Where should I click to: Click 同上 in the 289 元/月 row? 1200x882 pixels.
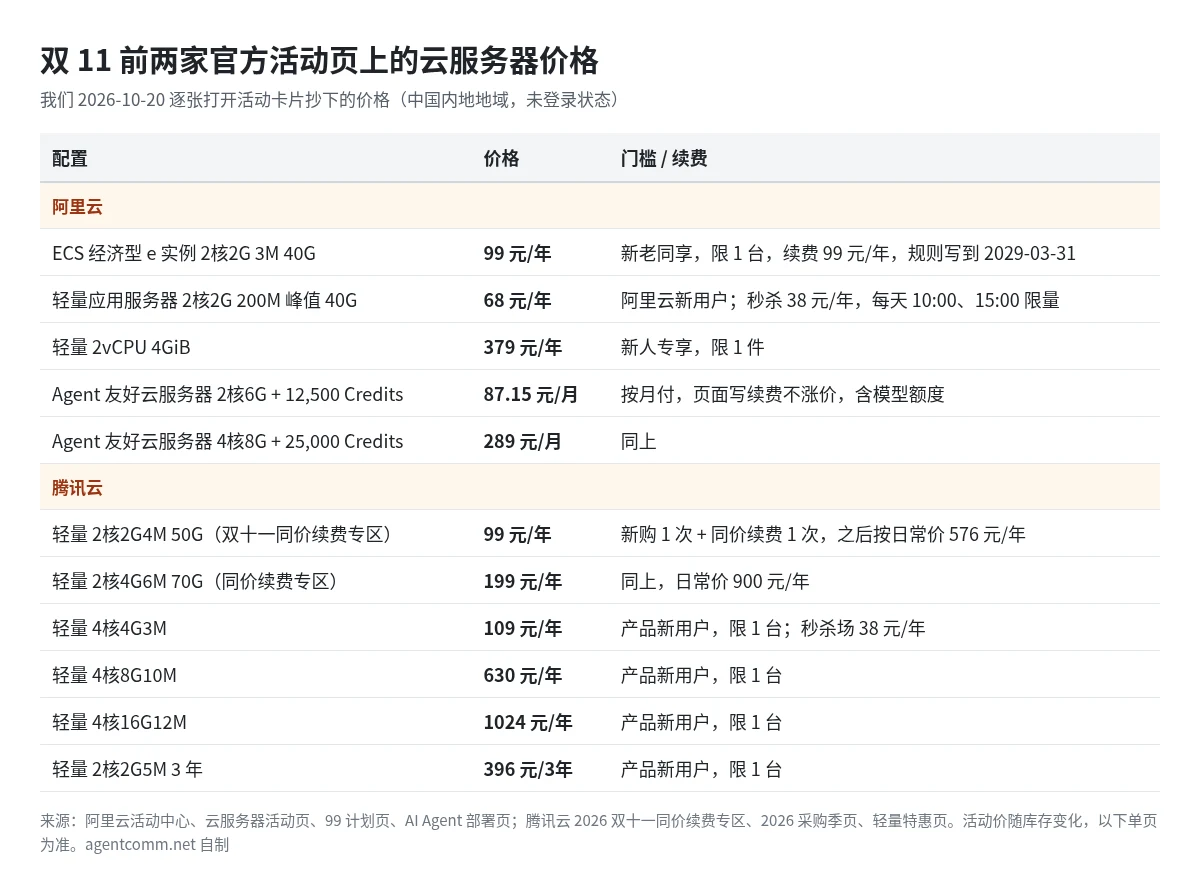tap(639, 441)
